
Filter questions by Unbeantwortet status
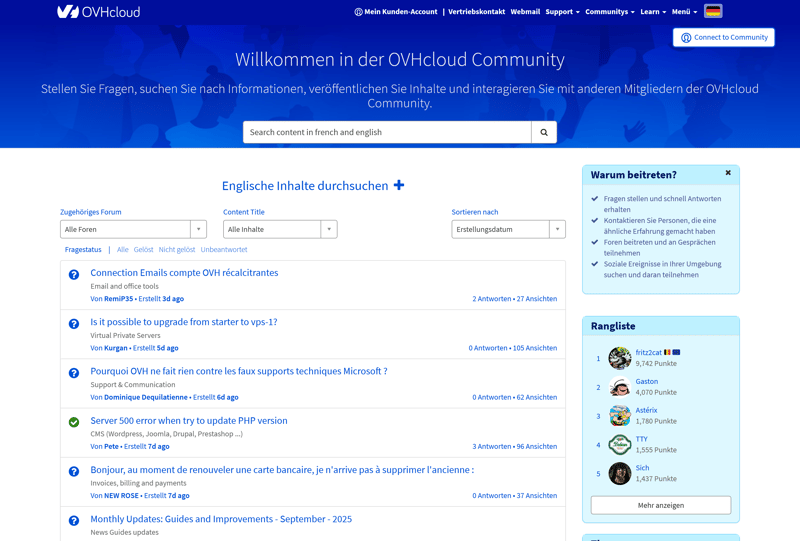[224, 250]
